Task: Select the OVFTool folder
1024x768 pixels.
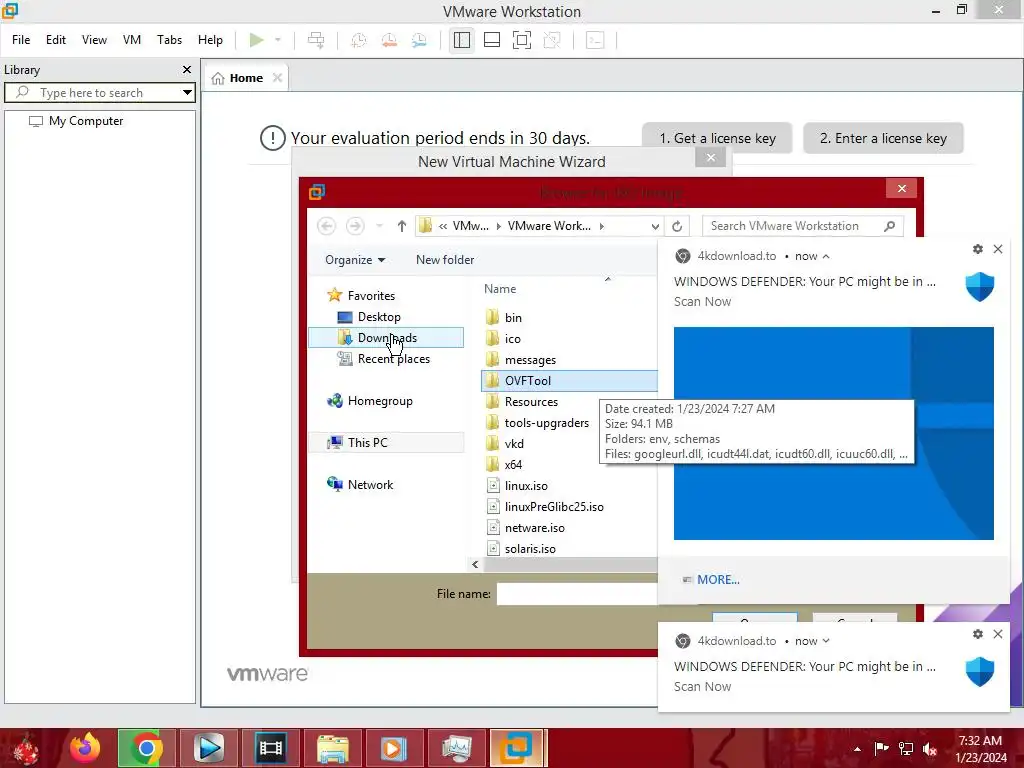Action: coord(569,381)
